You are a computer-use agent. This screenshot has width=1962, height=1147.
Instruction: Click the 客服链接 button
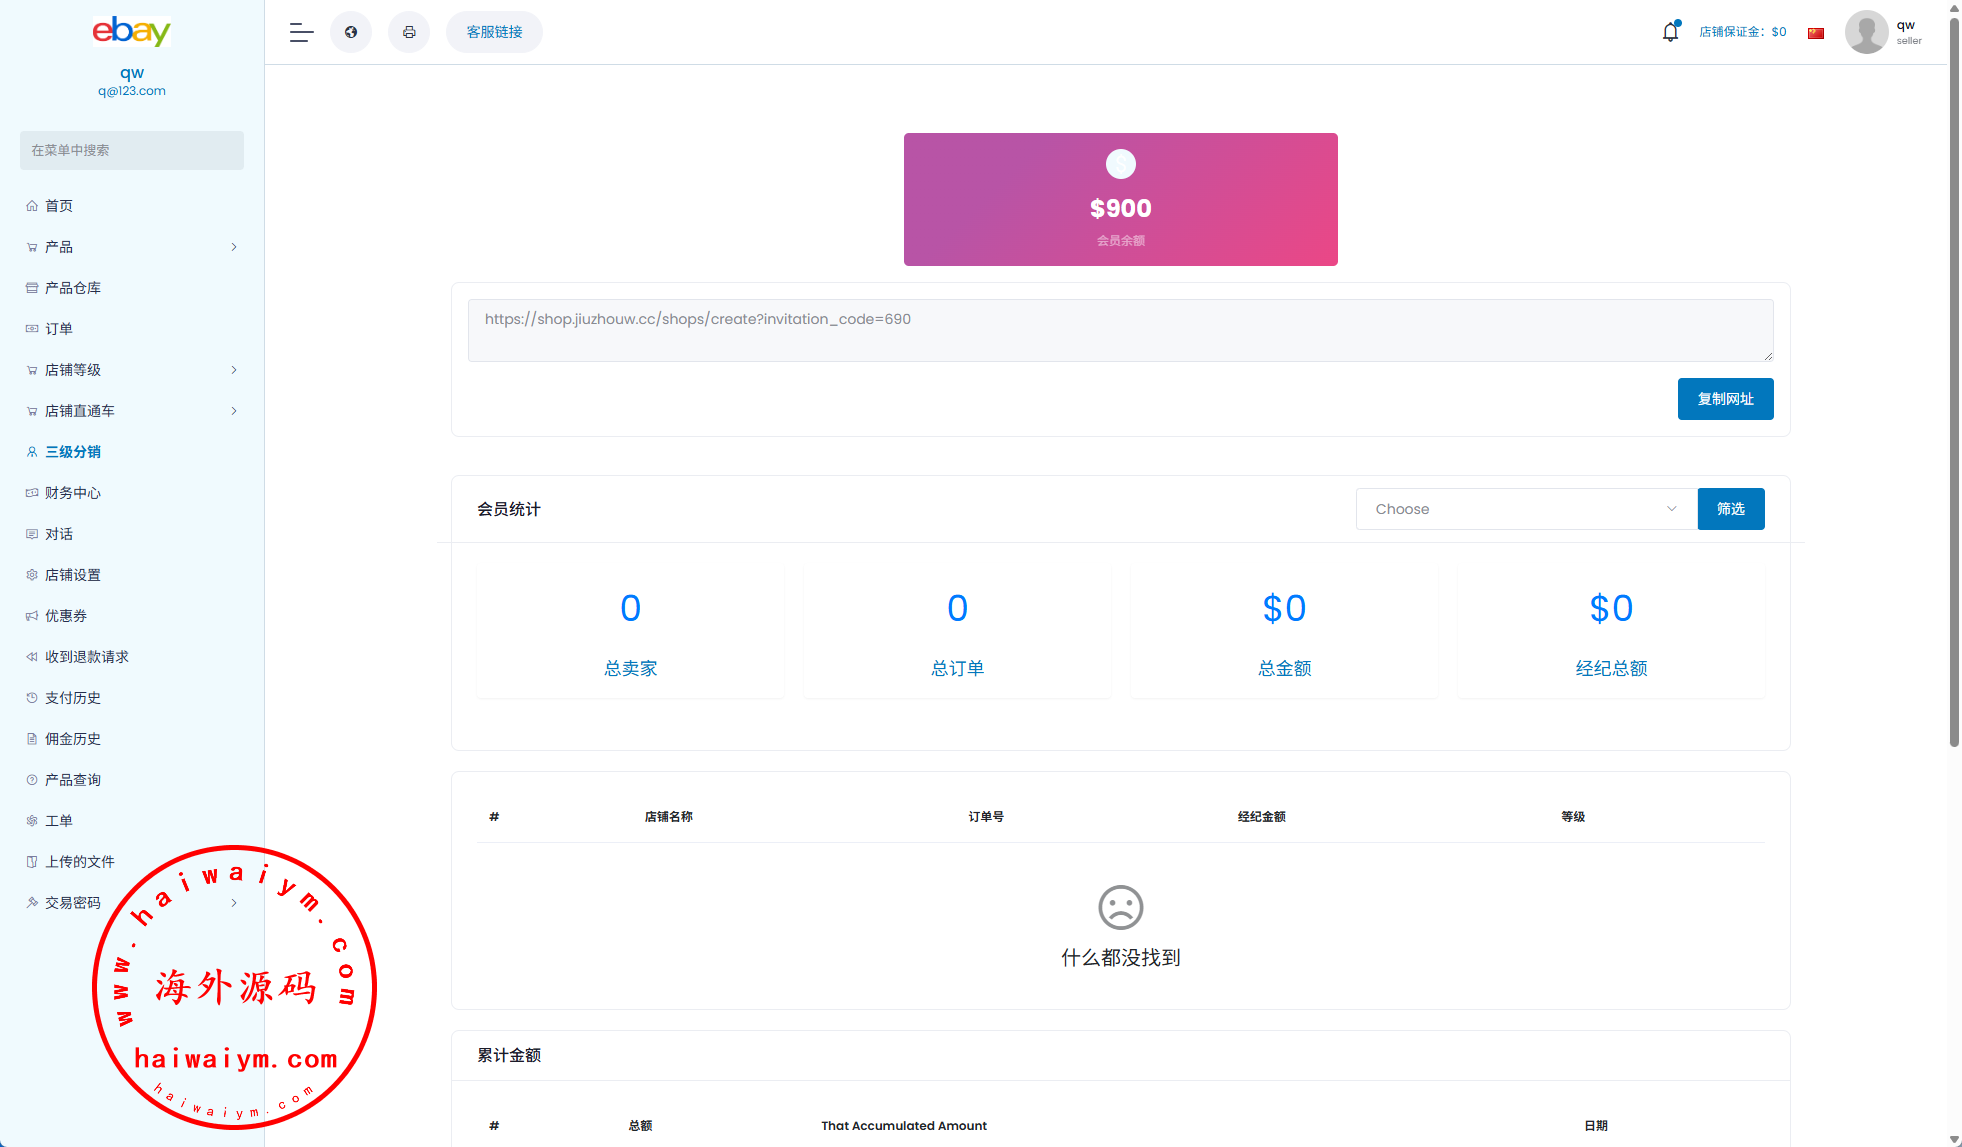click(x=494, y=32)
